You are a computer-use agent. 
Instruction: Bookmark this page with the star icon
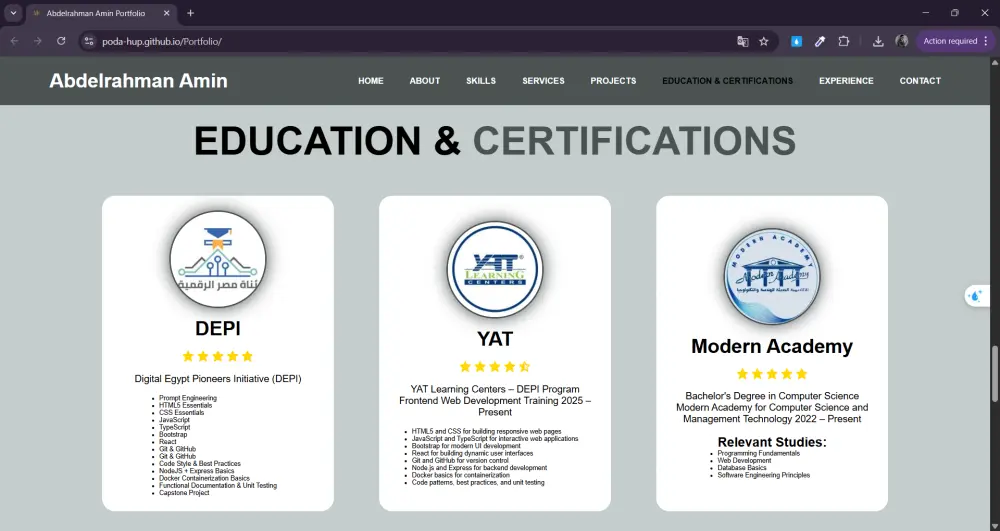(763, 41)
